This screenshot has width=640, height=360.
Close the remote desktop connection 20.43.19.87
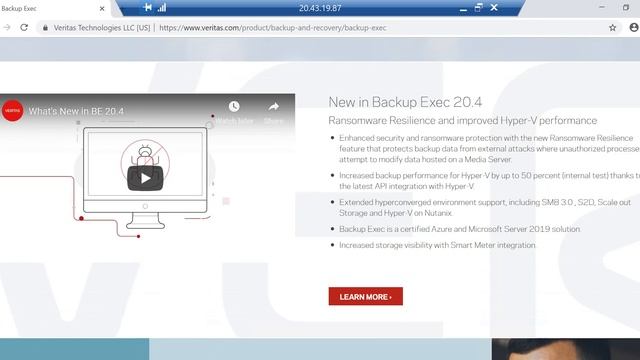(x=494, y=7)
